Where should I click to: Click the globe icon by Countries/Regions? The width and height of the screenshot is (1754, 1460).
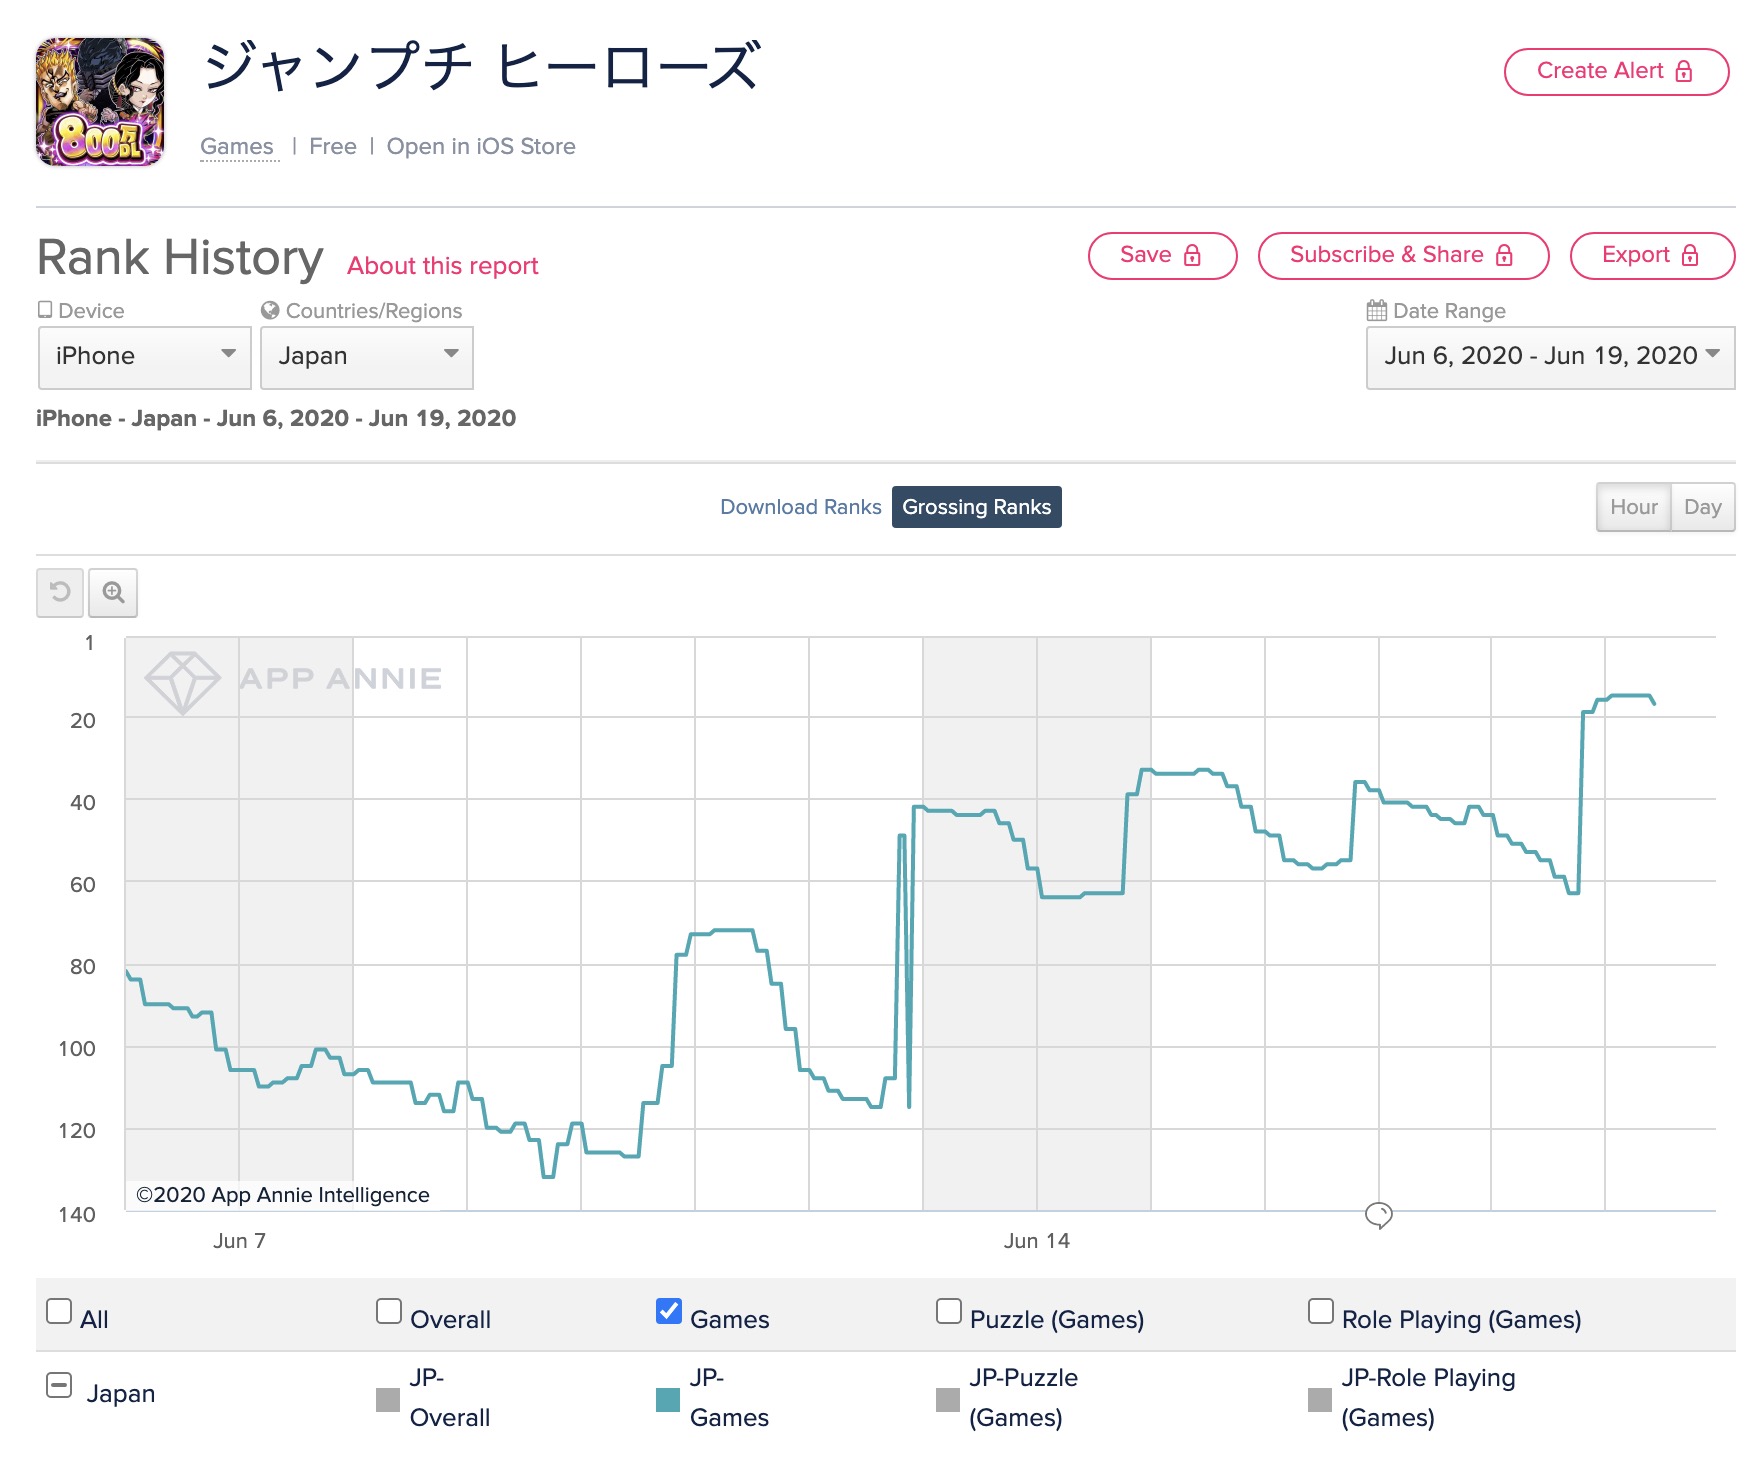[x=270, y=310]
